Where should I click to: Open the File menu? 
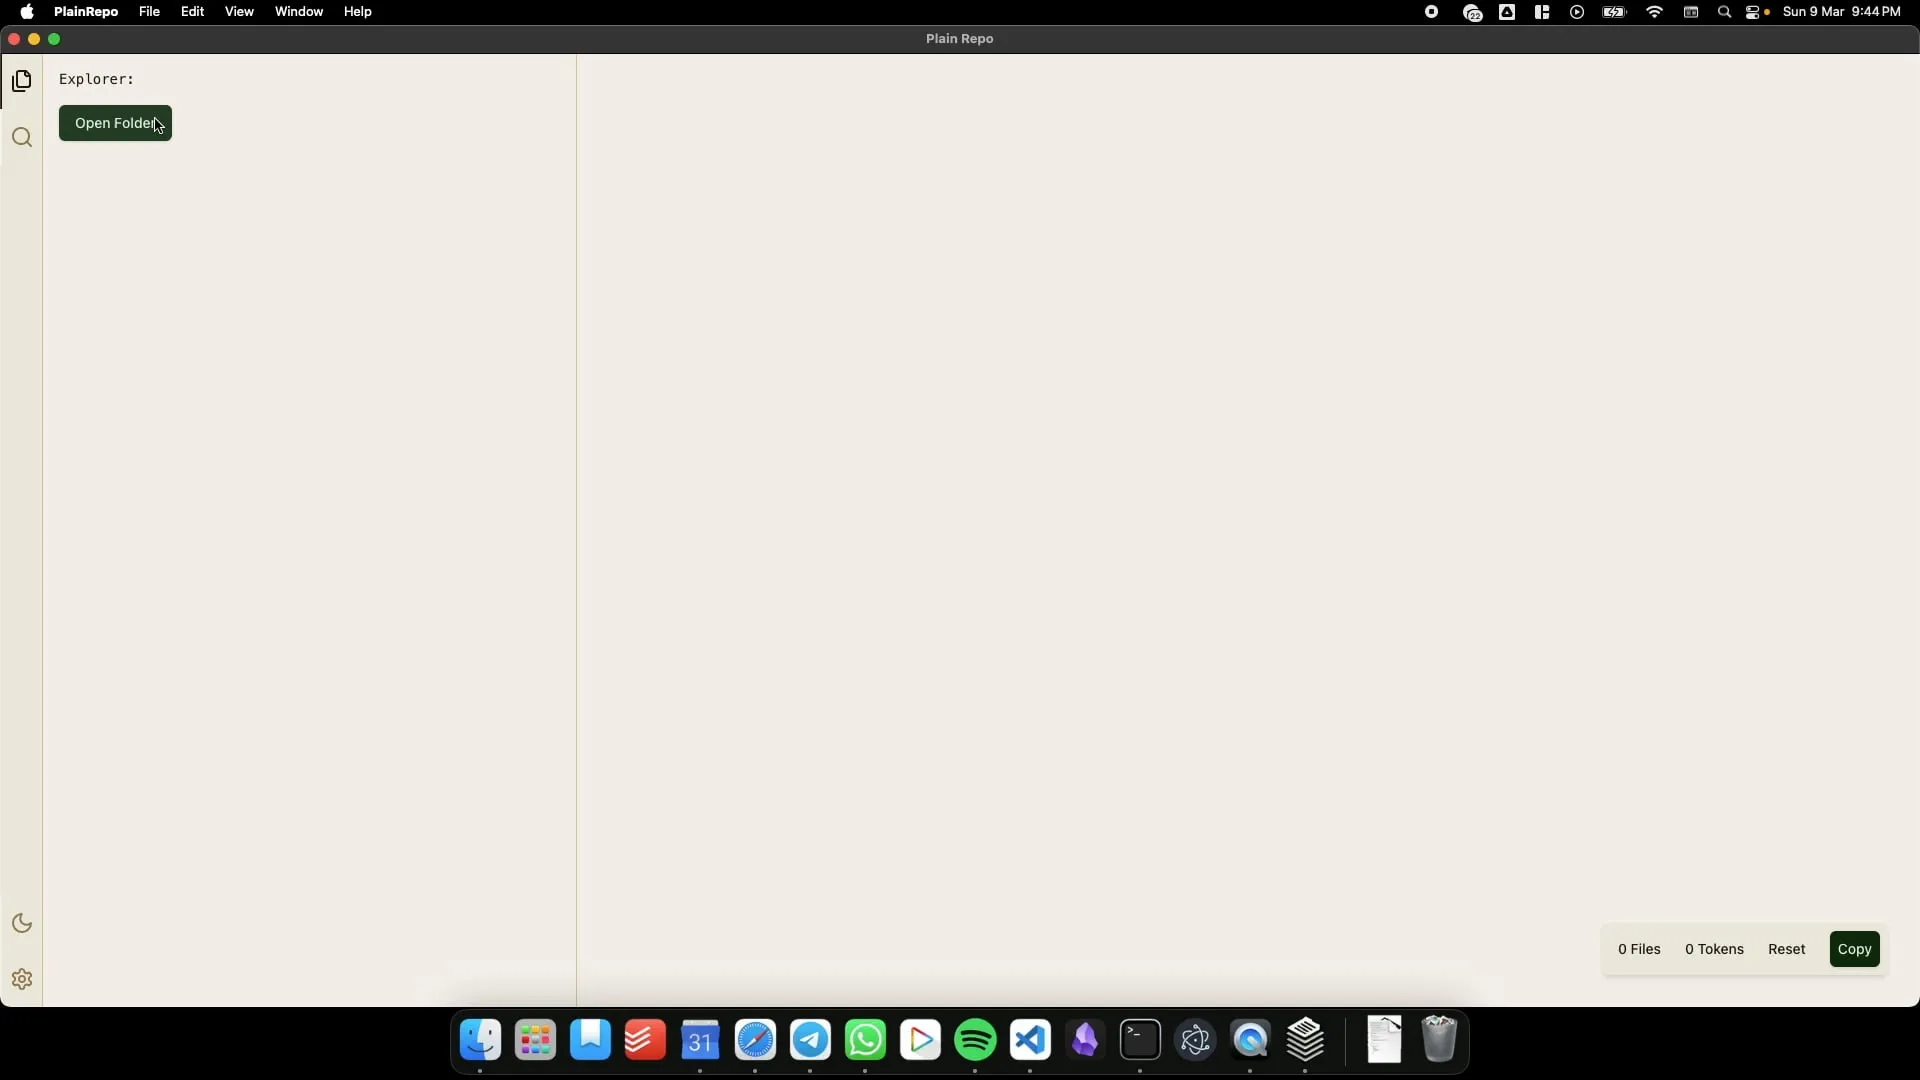coord(149,12)
